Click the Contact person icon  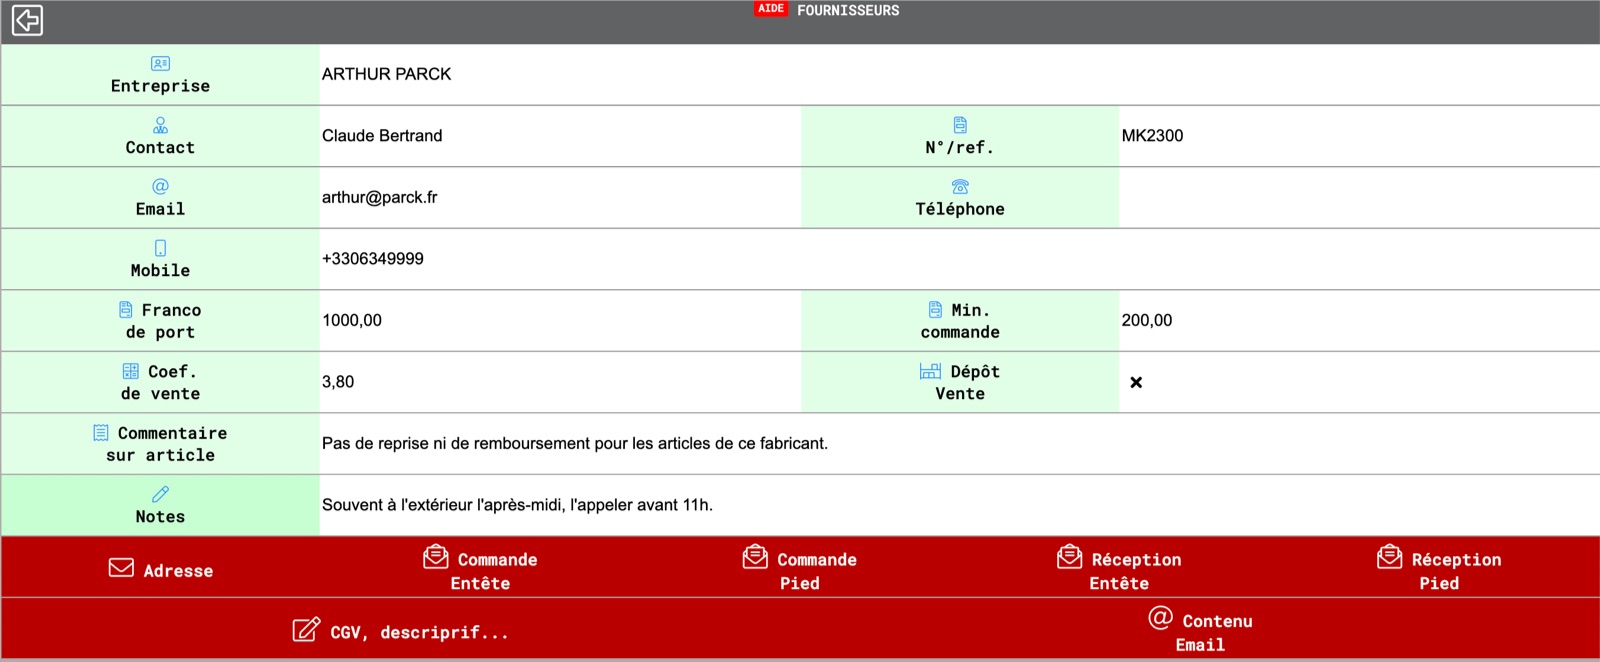point(160,125)
